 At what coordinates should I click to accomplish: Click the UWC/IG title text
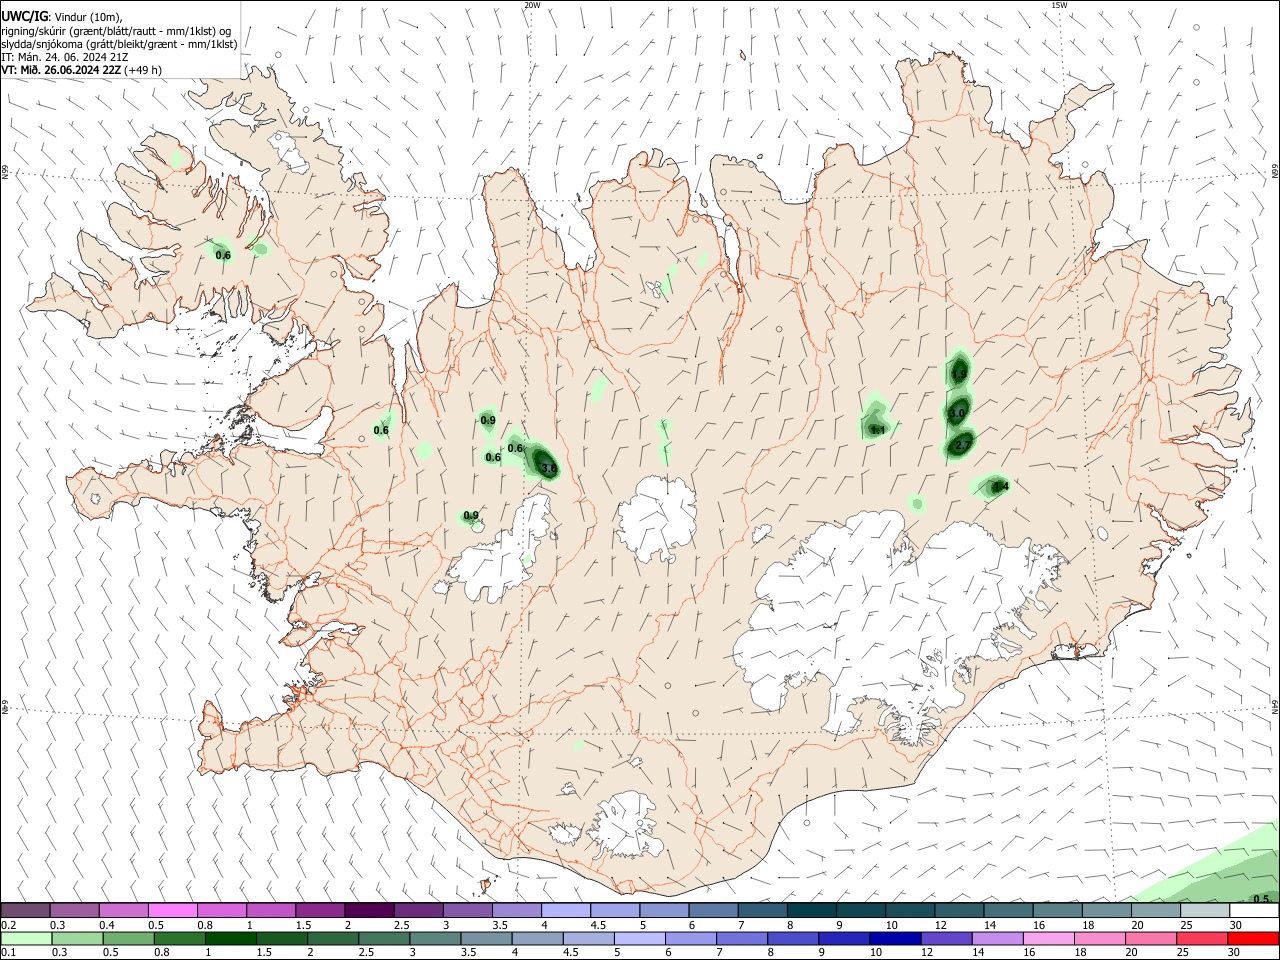[24, 15]
